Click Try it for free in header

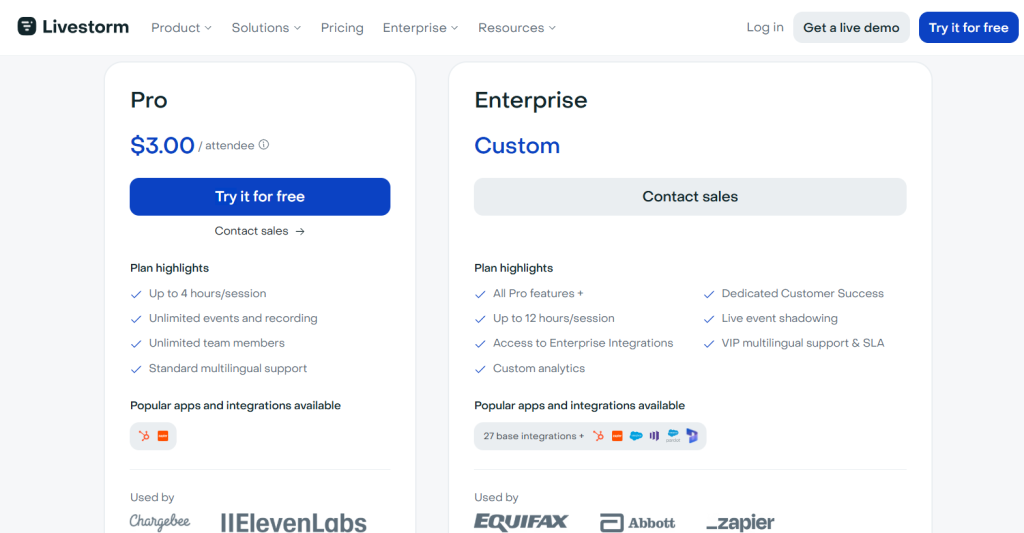(x=968, y=27)
